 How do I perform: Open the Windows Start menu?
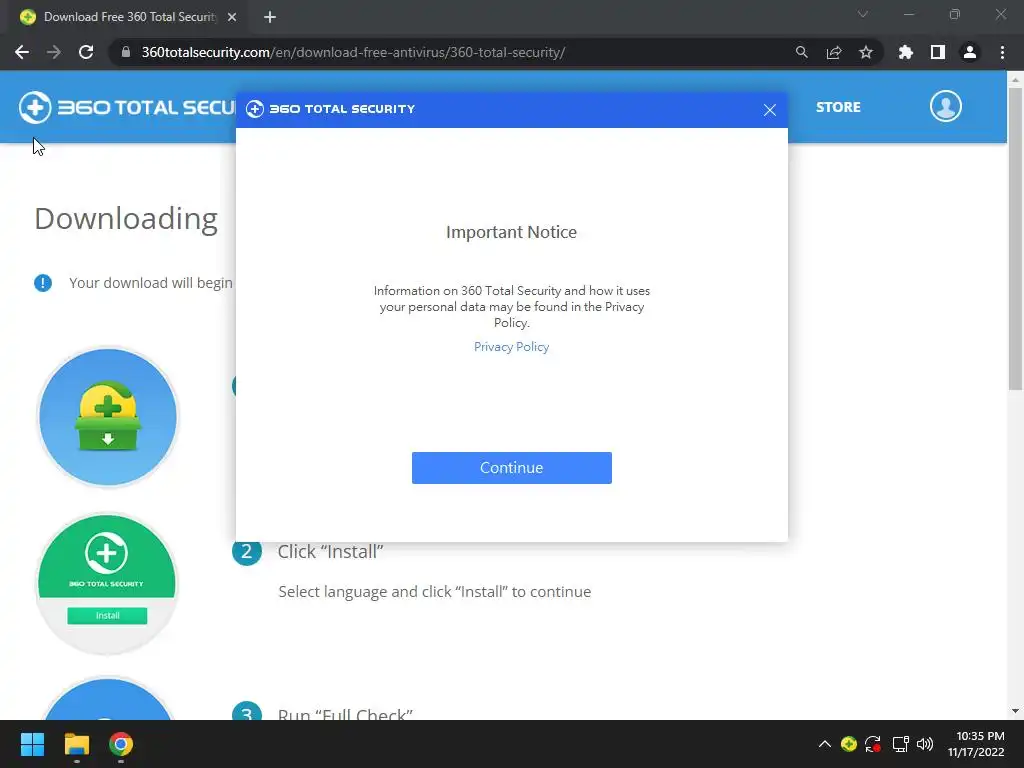coord(32,744)
